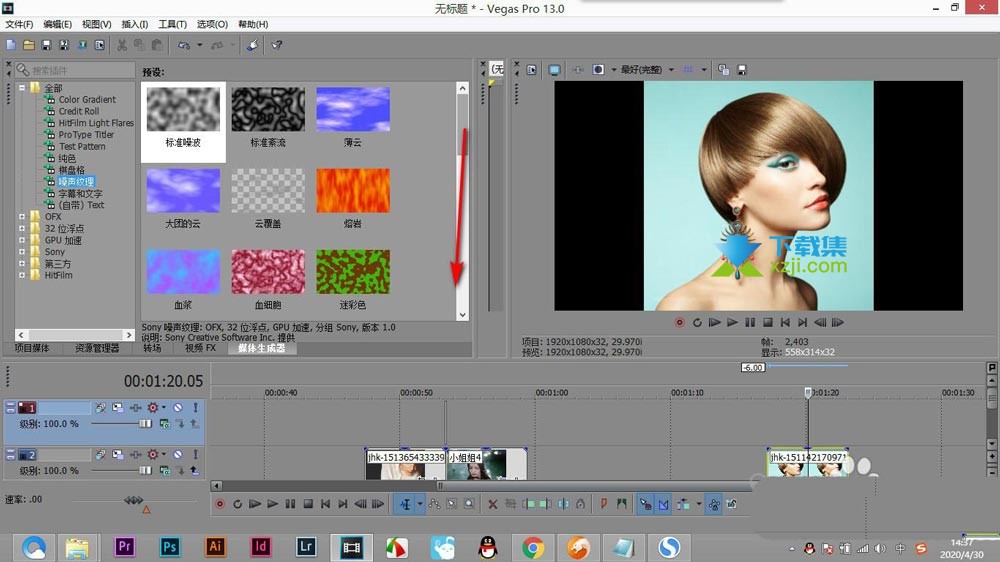
Task: Click the Undo arrow icon
Action: pyautogui.click(x=184, y=45)
